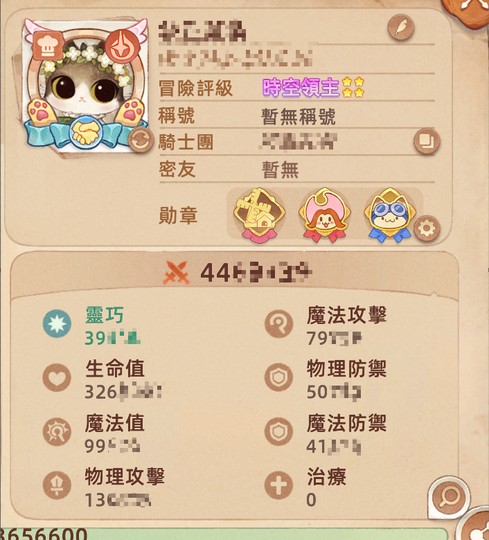Open medal settings gear icon
This screenshot has height=540, width=489.
pyautogui.click(x=427, y=228)
